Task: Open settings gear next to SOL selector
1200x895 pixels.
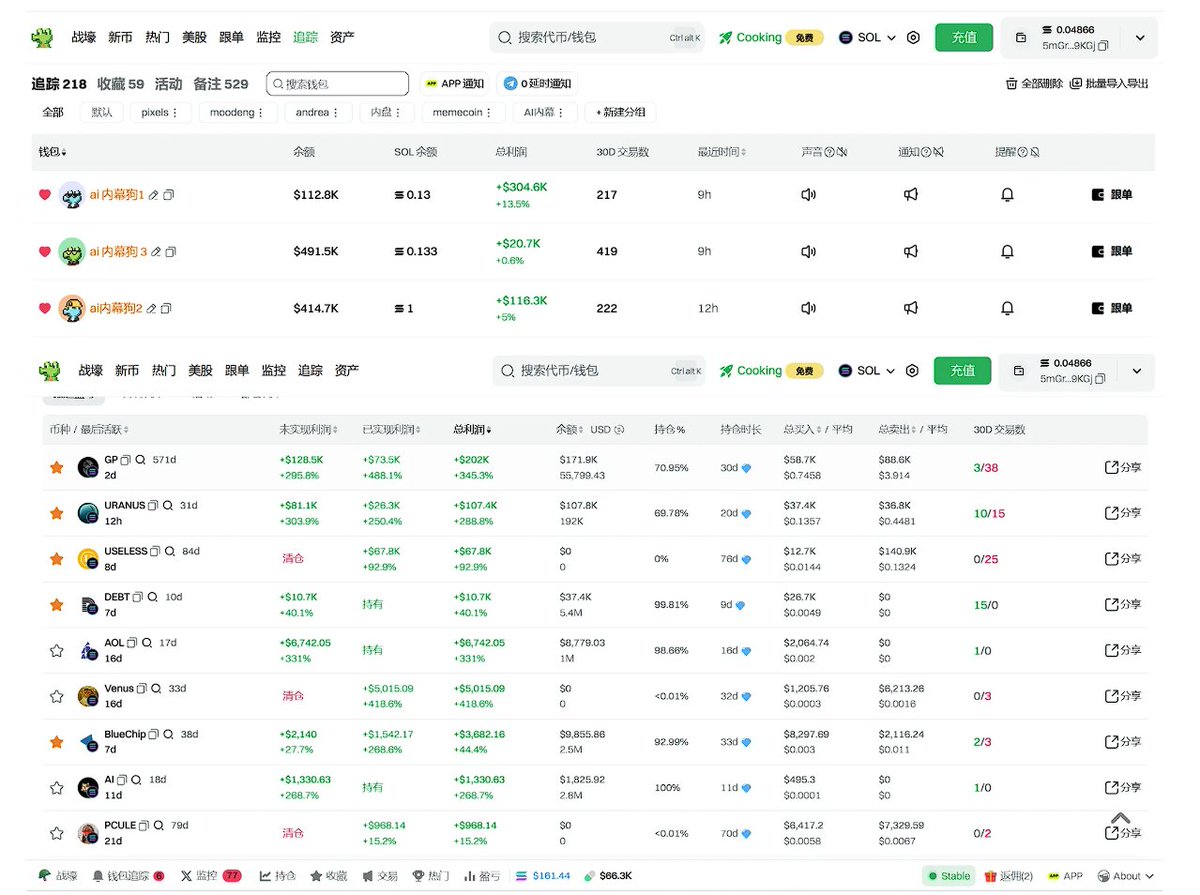Action: coord(912,36)
